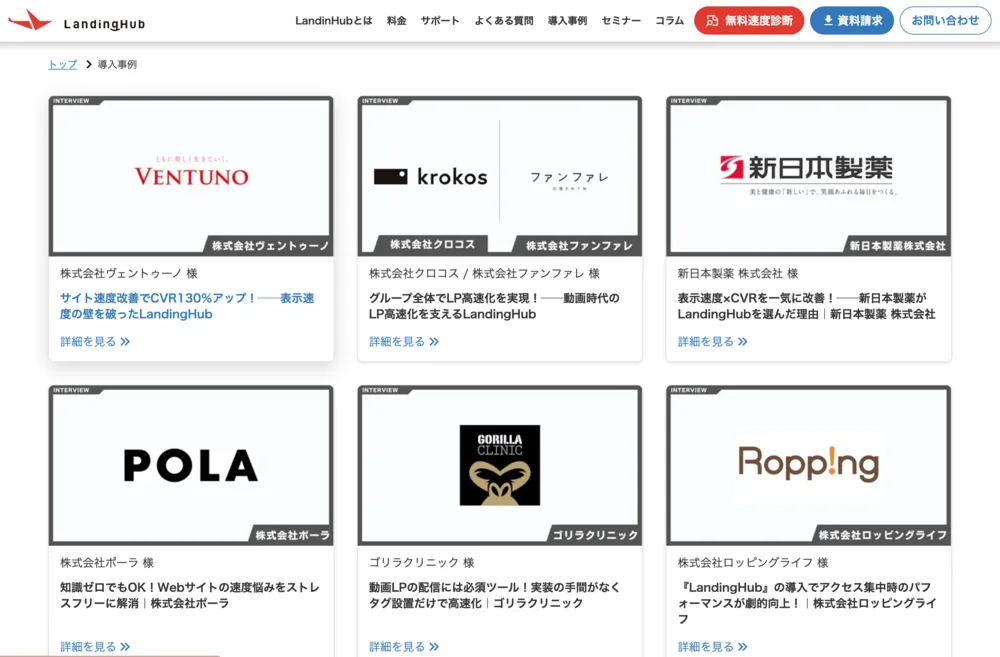Click the 株式会社ポーラ 様 company name
Screen dimensions: 1000x657
(x=107, y=563)
